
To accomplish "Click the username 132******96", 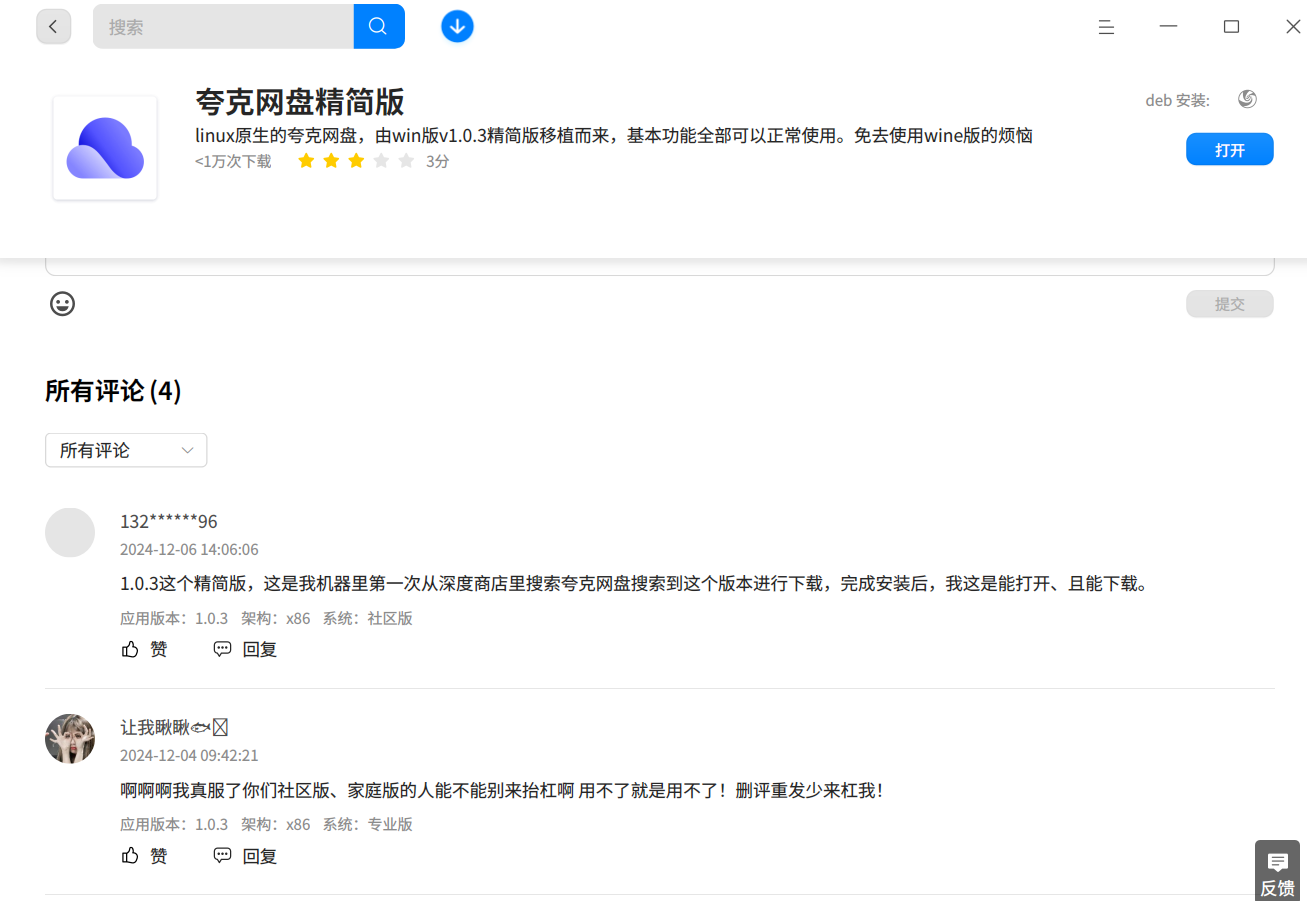I will click(x=169, y=522).
